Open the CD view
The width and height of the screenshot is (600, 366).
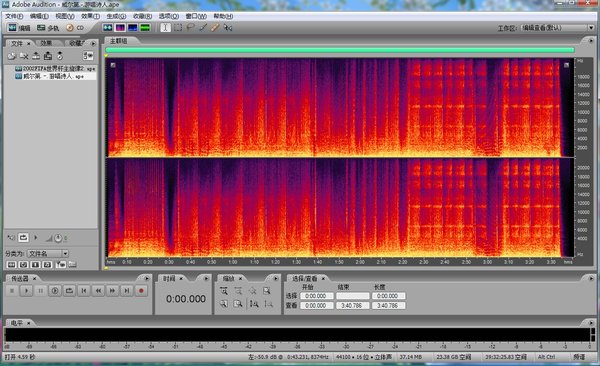pyautogui.click(x=75, y=28)
